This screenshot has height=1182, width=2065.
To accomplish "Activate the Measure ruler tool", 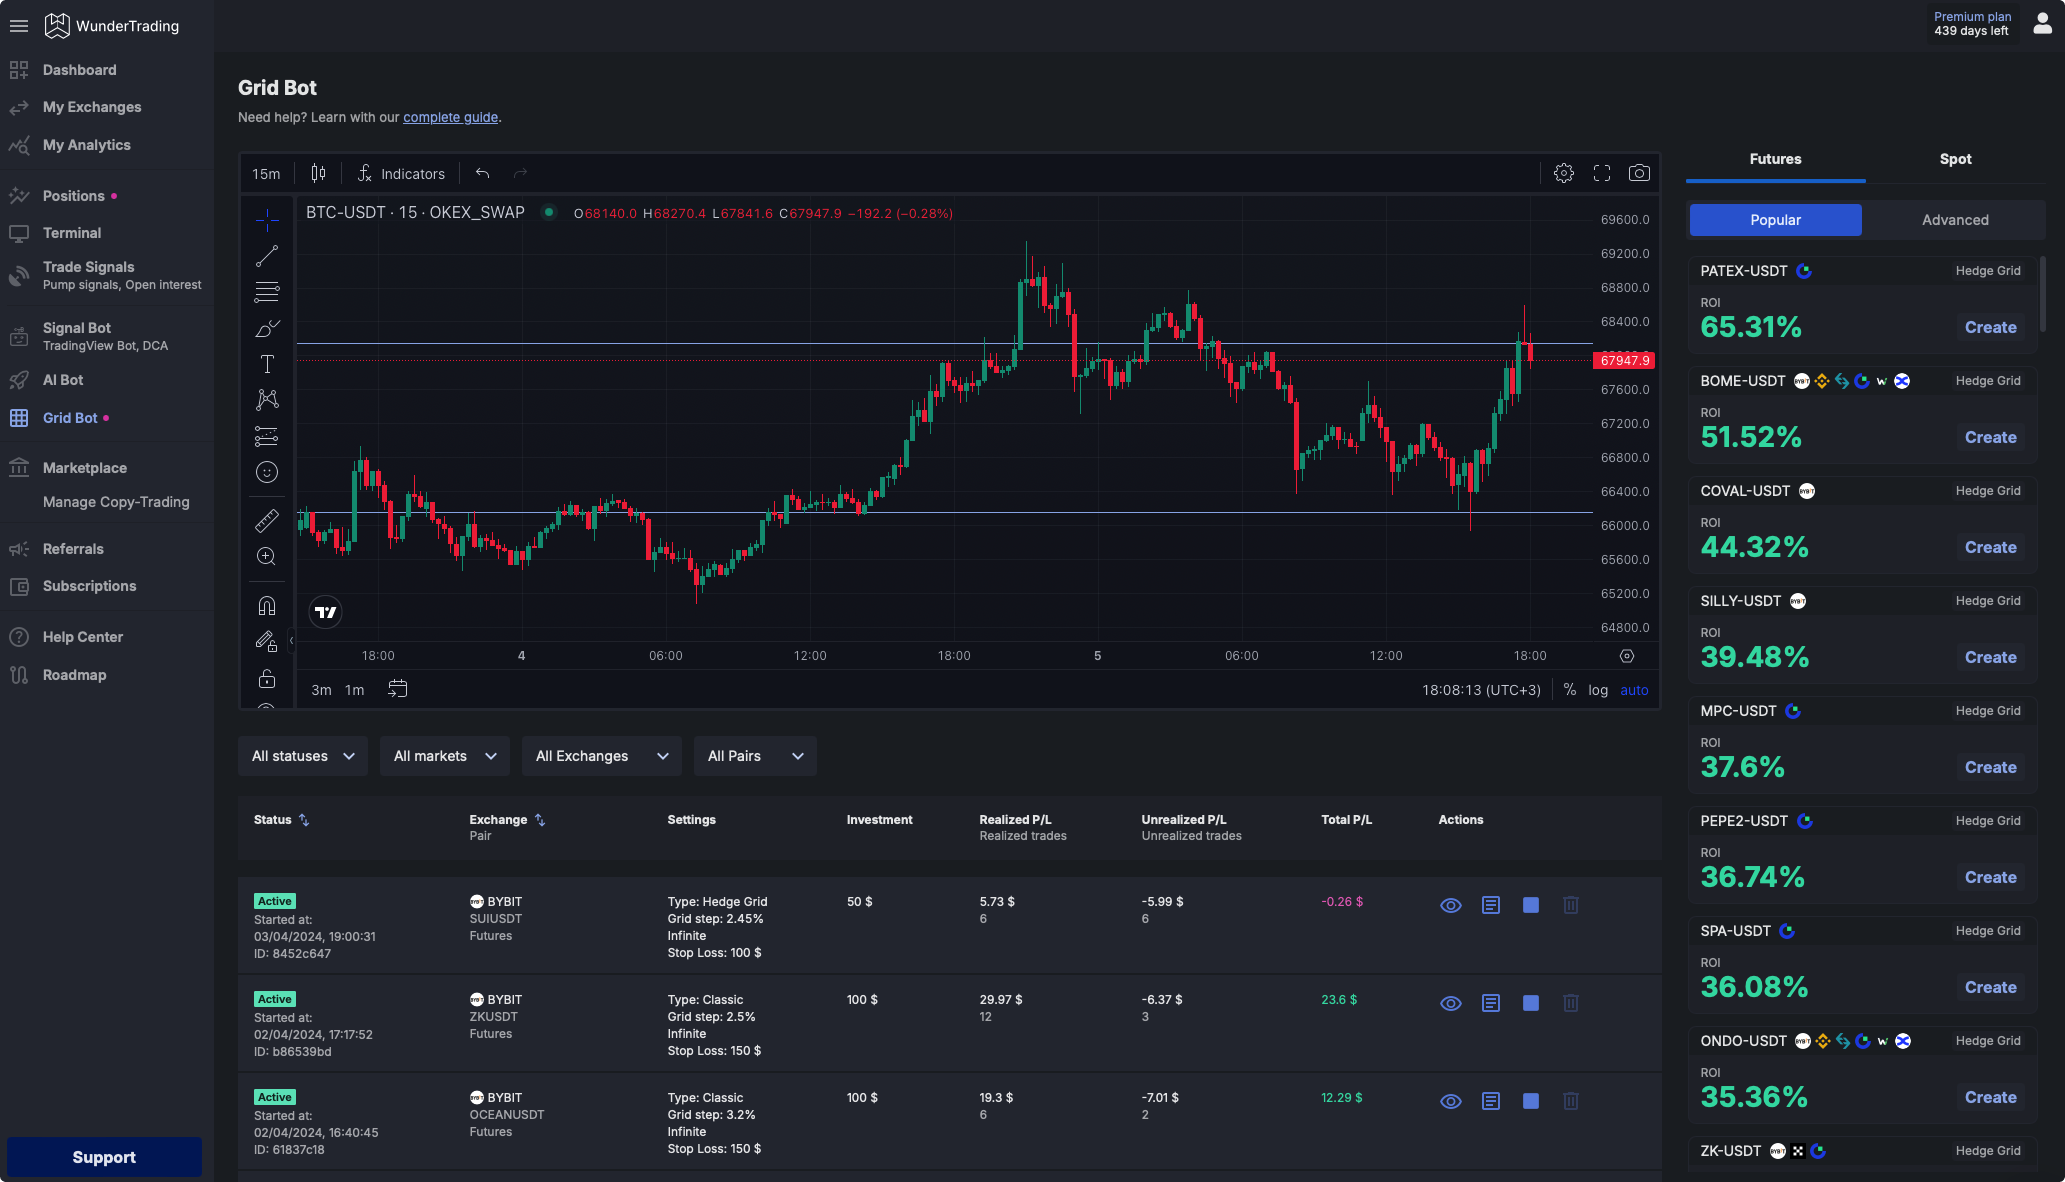I will pyautogui.click(x=267, y=520).
